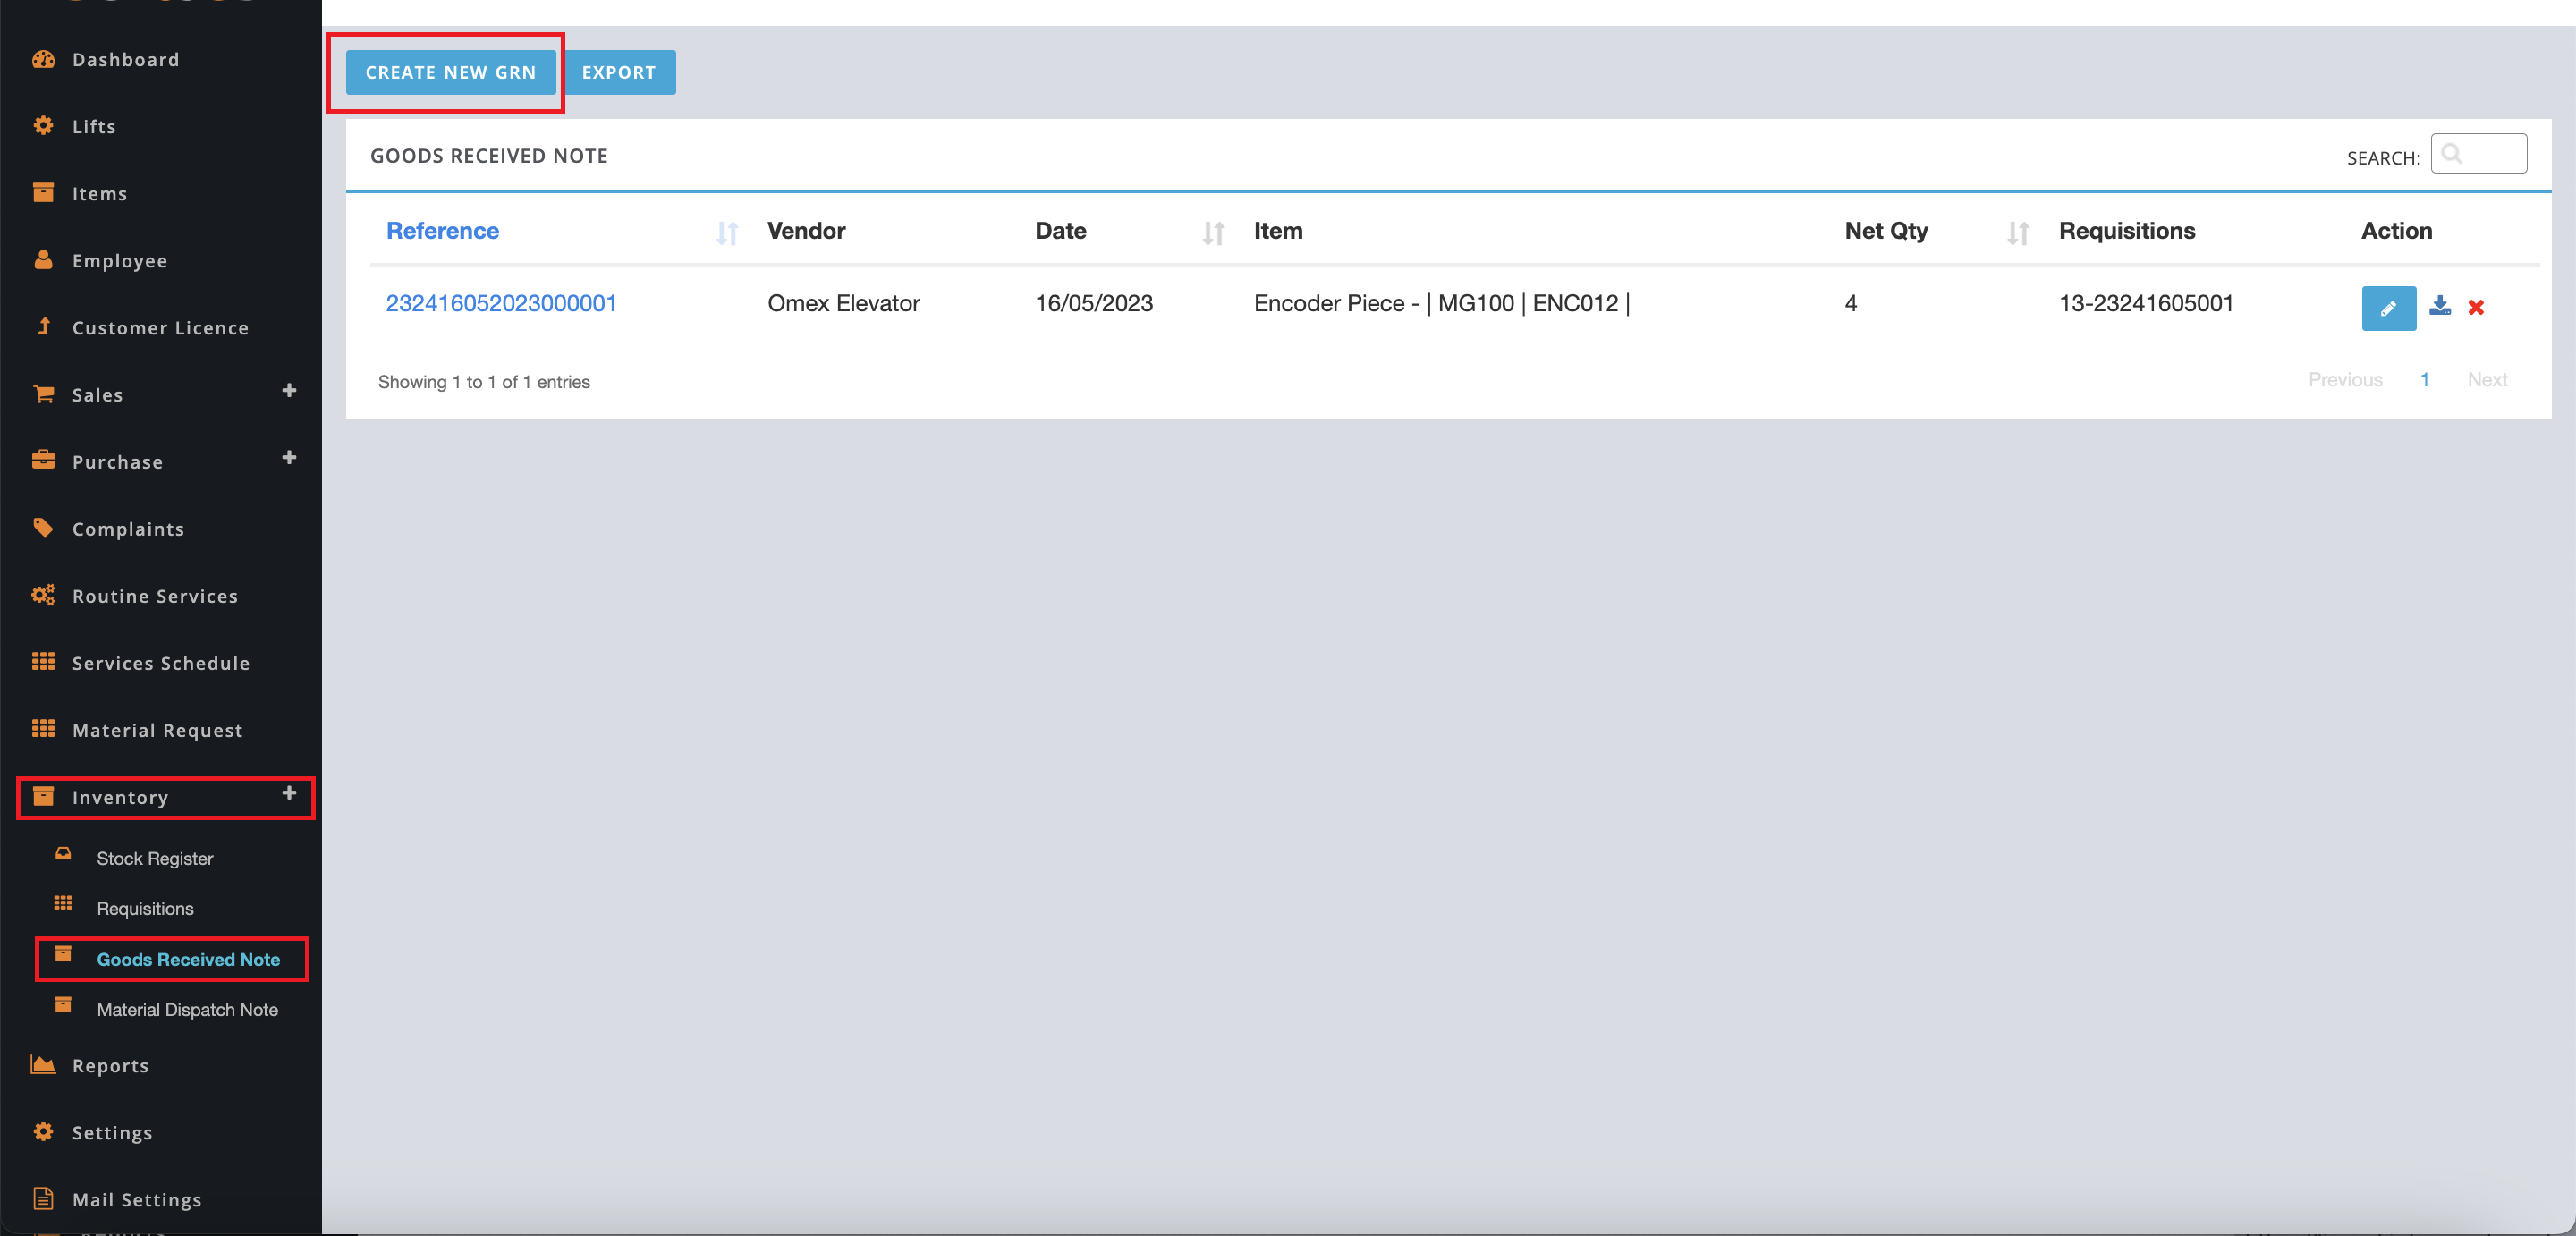Sort table by Net Qty arrows
The width and height of the screenshot is (2576, 1236).
click(x=2018, y=233)
